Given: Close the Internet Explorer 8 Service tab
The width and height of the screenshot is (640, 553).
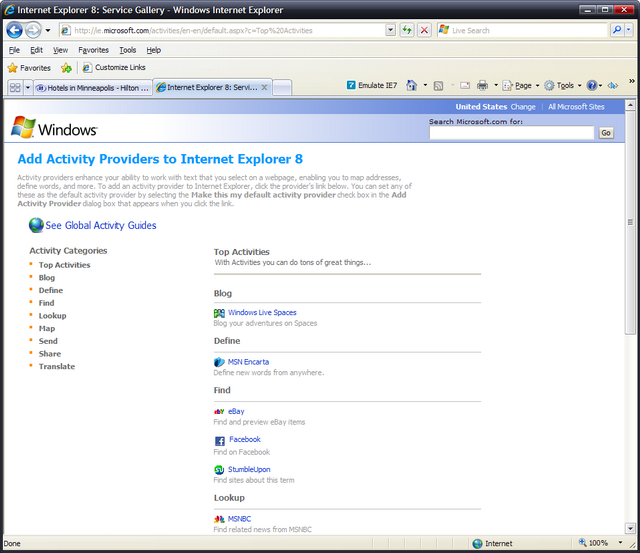Looking at the screenshot, I should 264,87.
